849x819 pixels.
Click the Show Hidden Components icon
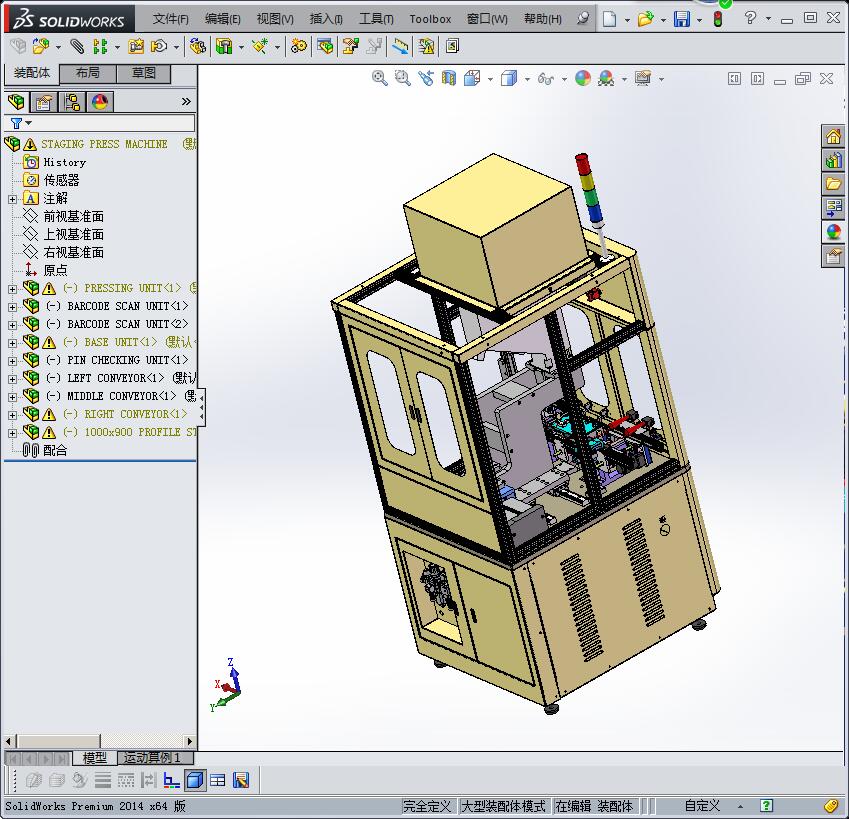198,47
